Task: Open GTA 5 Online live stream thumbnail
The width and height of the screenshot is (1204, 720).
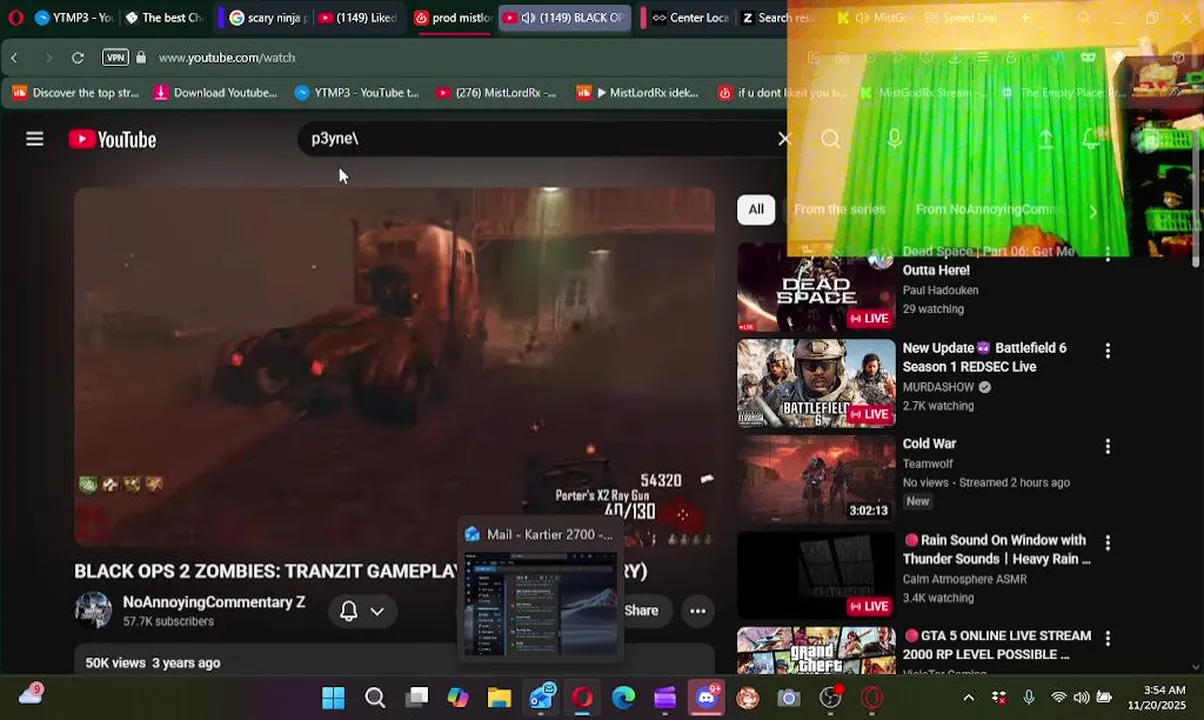Action: coord(816,650)
